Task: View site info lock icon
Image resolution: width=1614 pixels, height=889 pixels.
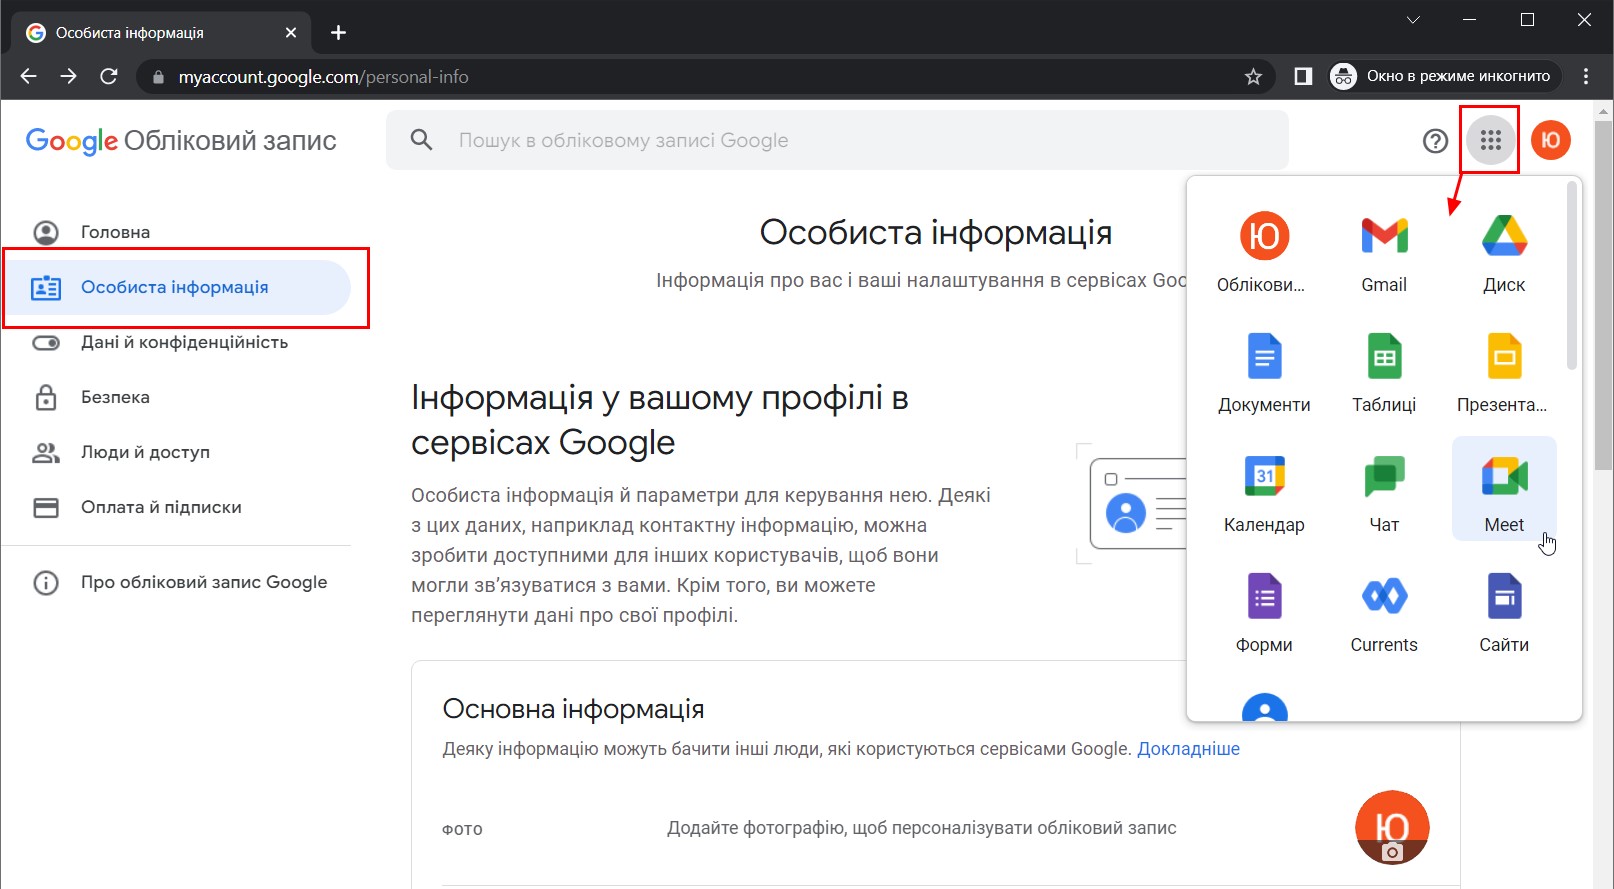Action: coord(157,77)
